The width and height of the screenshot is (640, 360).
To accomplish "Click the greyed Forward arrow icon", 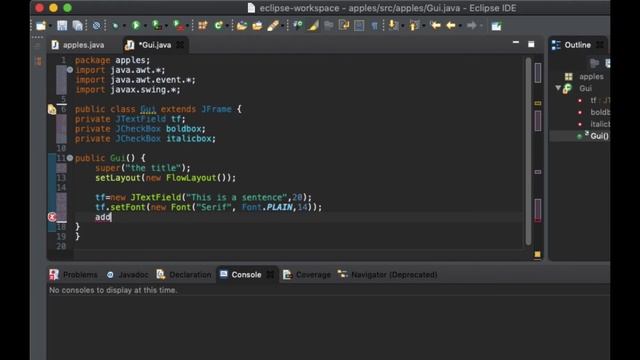I will tap(471, 26).
